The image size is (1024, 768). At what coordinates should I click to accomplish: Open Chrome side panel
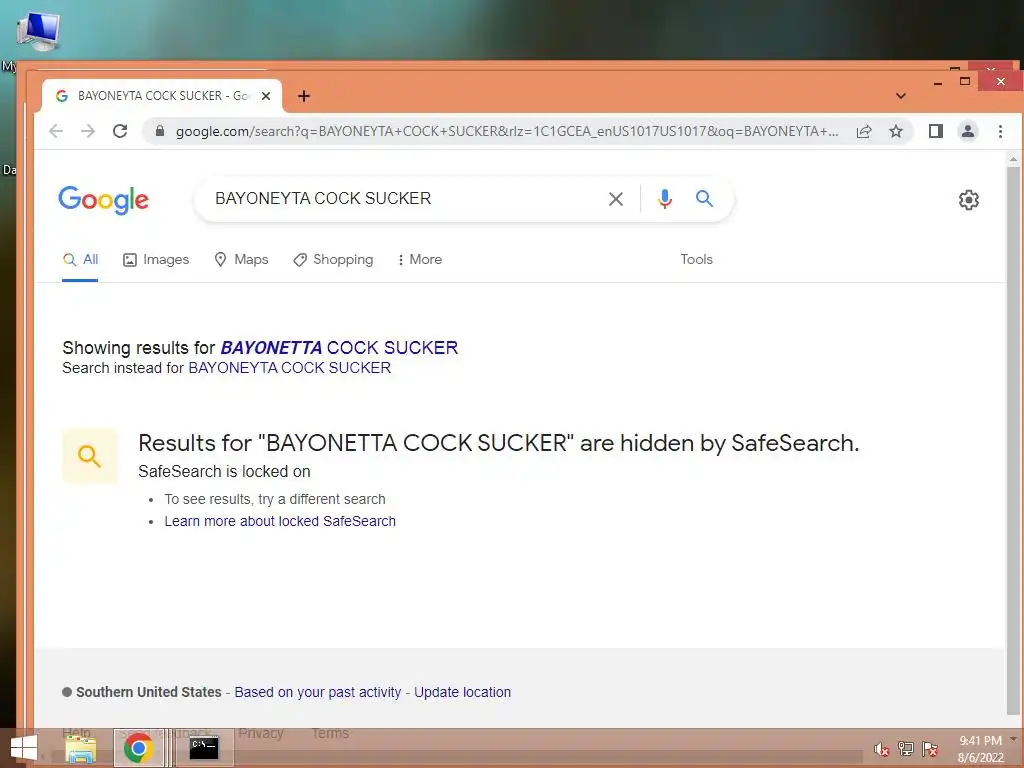pyautogui.click(x=935, y=131)
